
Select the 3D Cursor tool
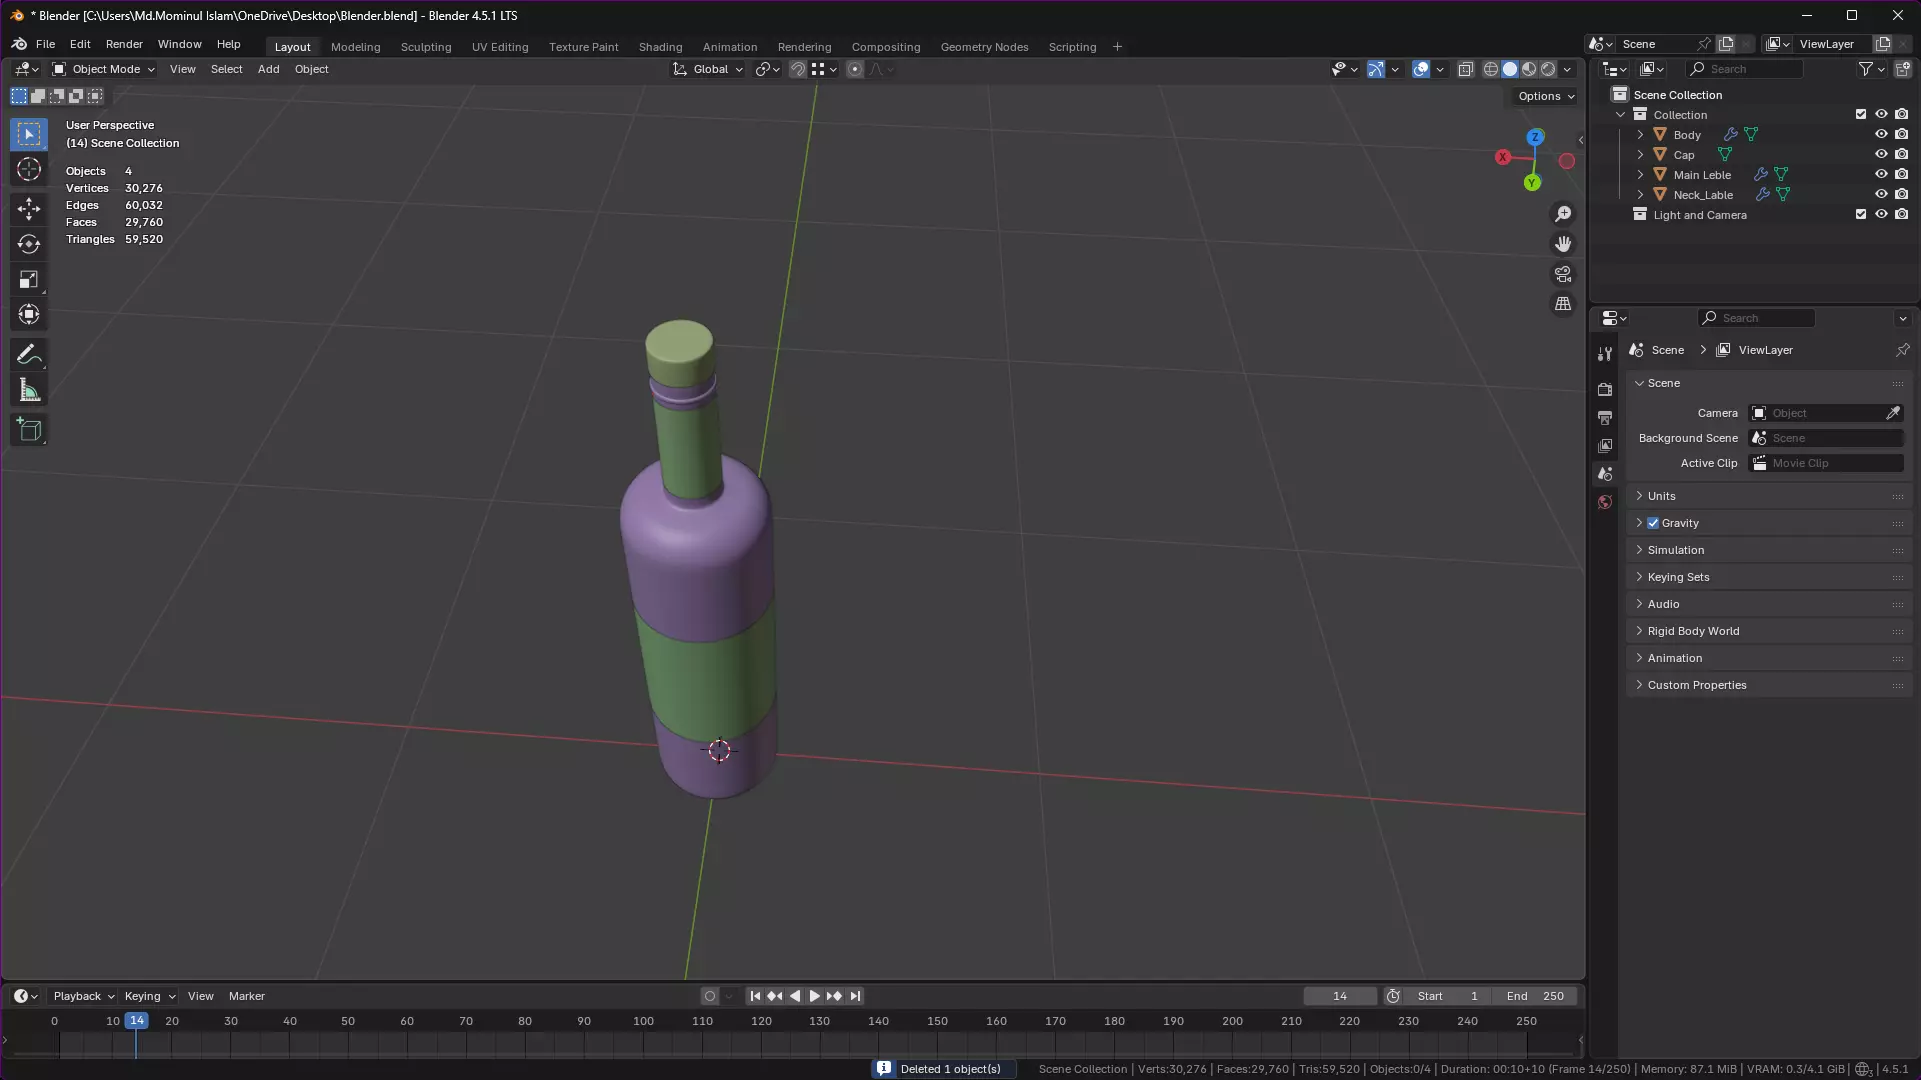pyautogui.click(x=29, y=169)
